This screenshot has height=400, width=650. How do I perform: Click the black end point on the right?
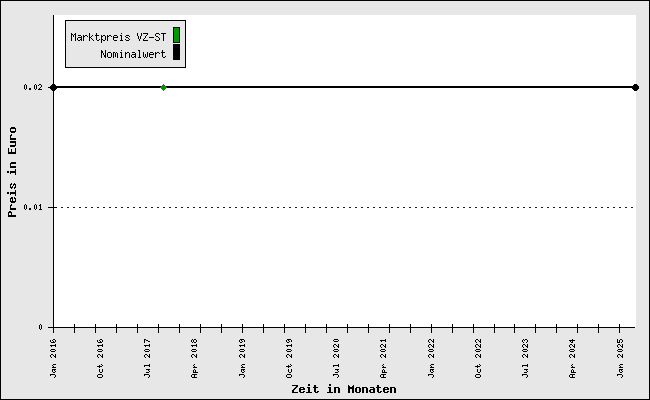pos(635,87)
